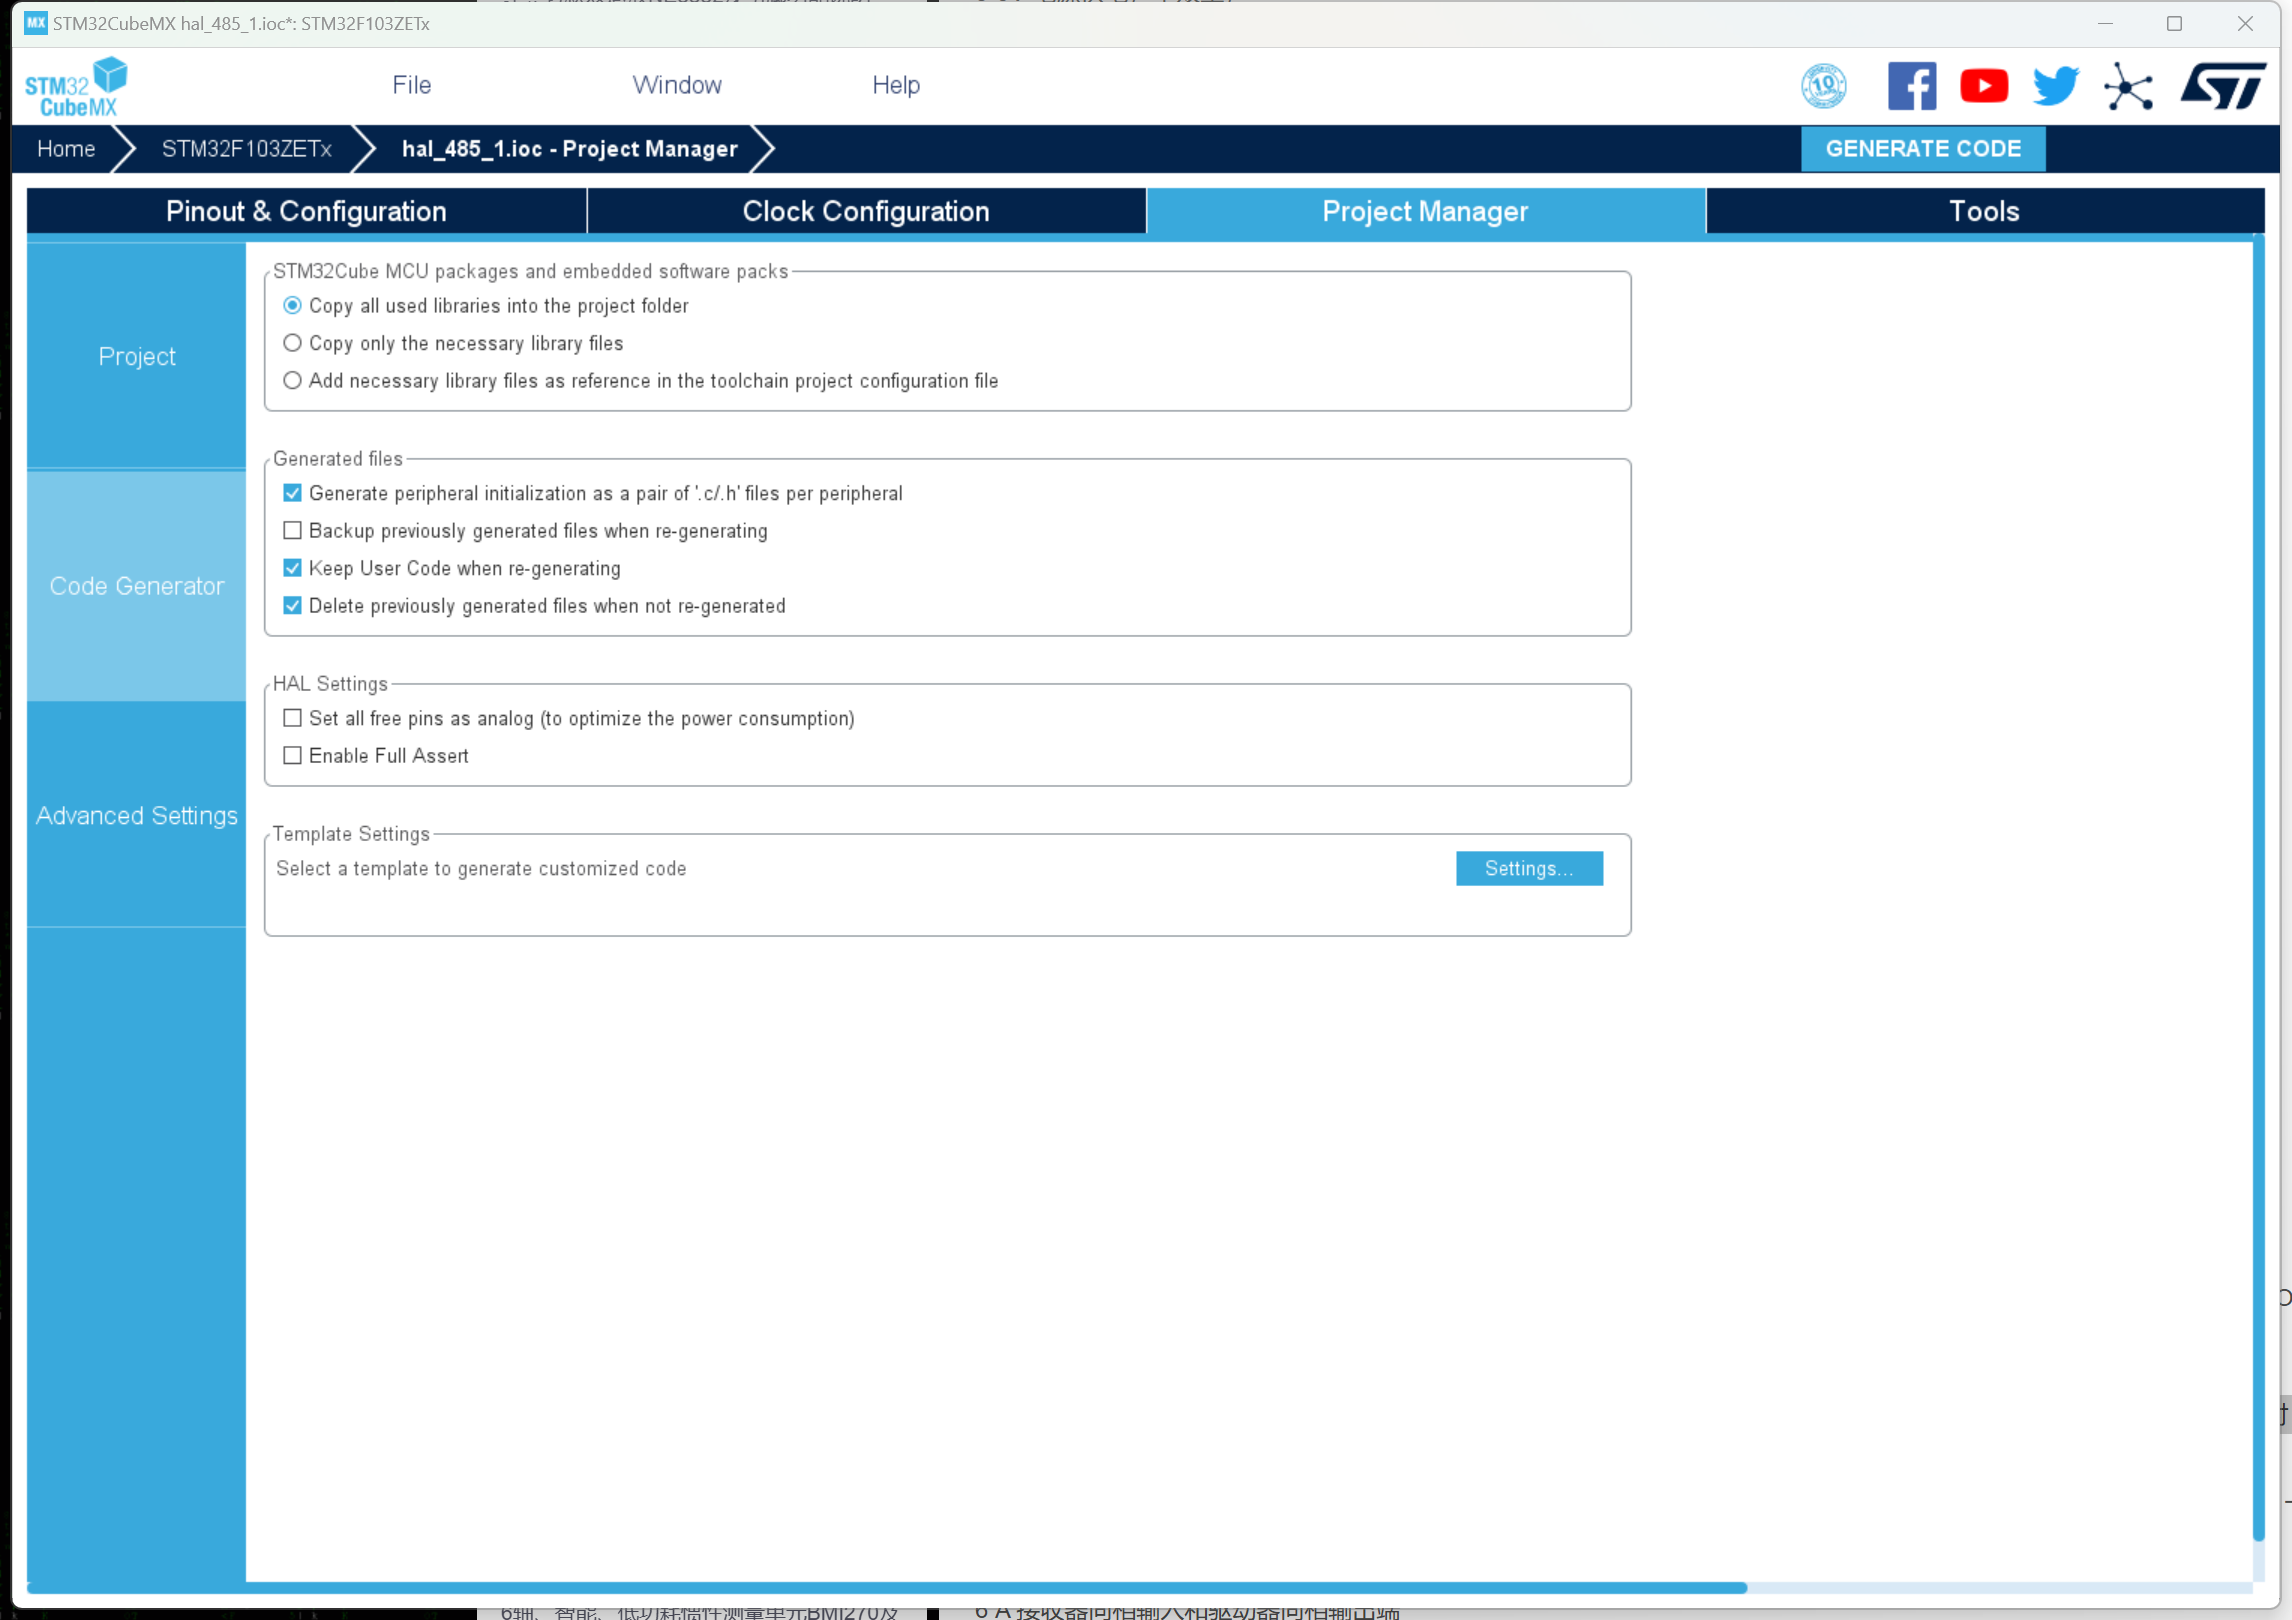
Task: Toggle Keep User Code when re-generating
Action: point(292,568)
